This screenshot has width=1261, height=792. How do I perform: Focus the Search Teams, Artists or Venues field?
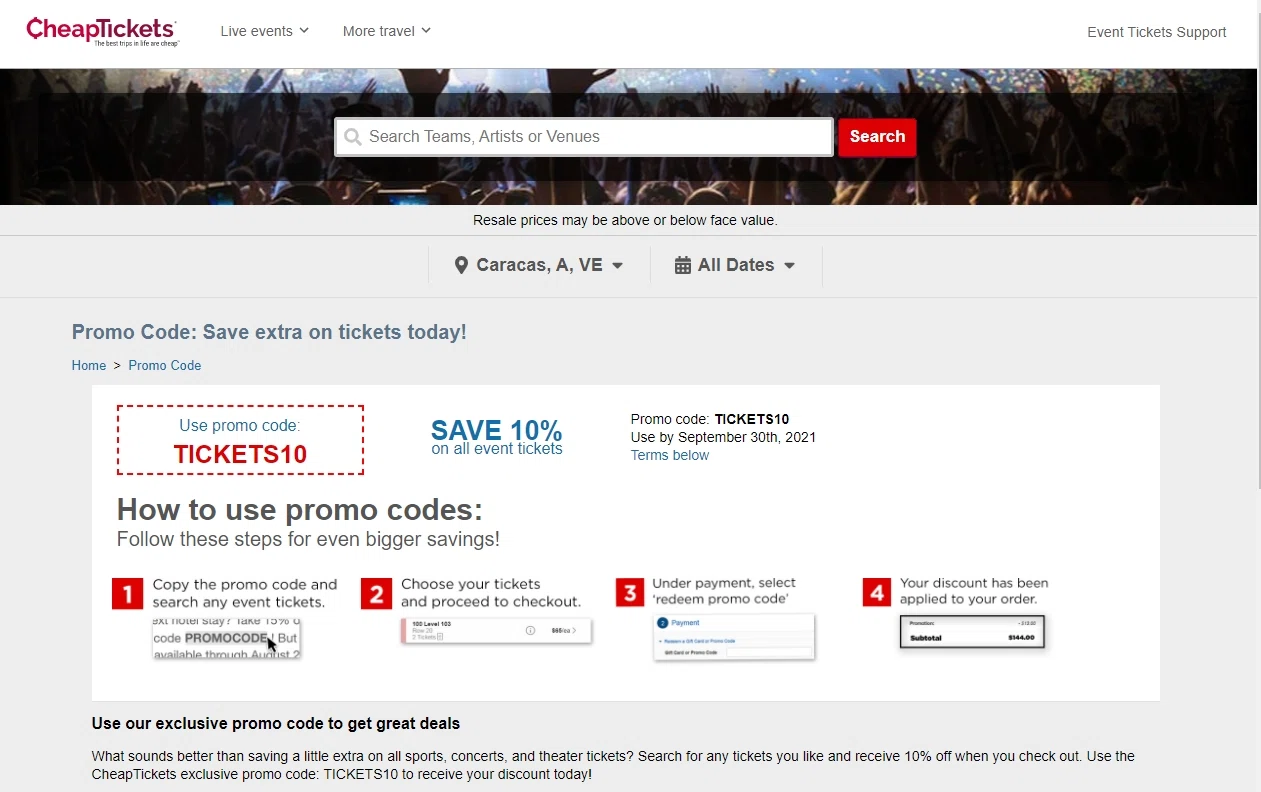tap(584, 137)
